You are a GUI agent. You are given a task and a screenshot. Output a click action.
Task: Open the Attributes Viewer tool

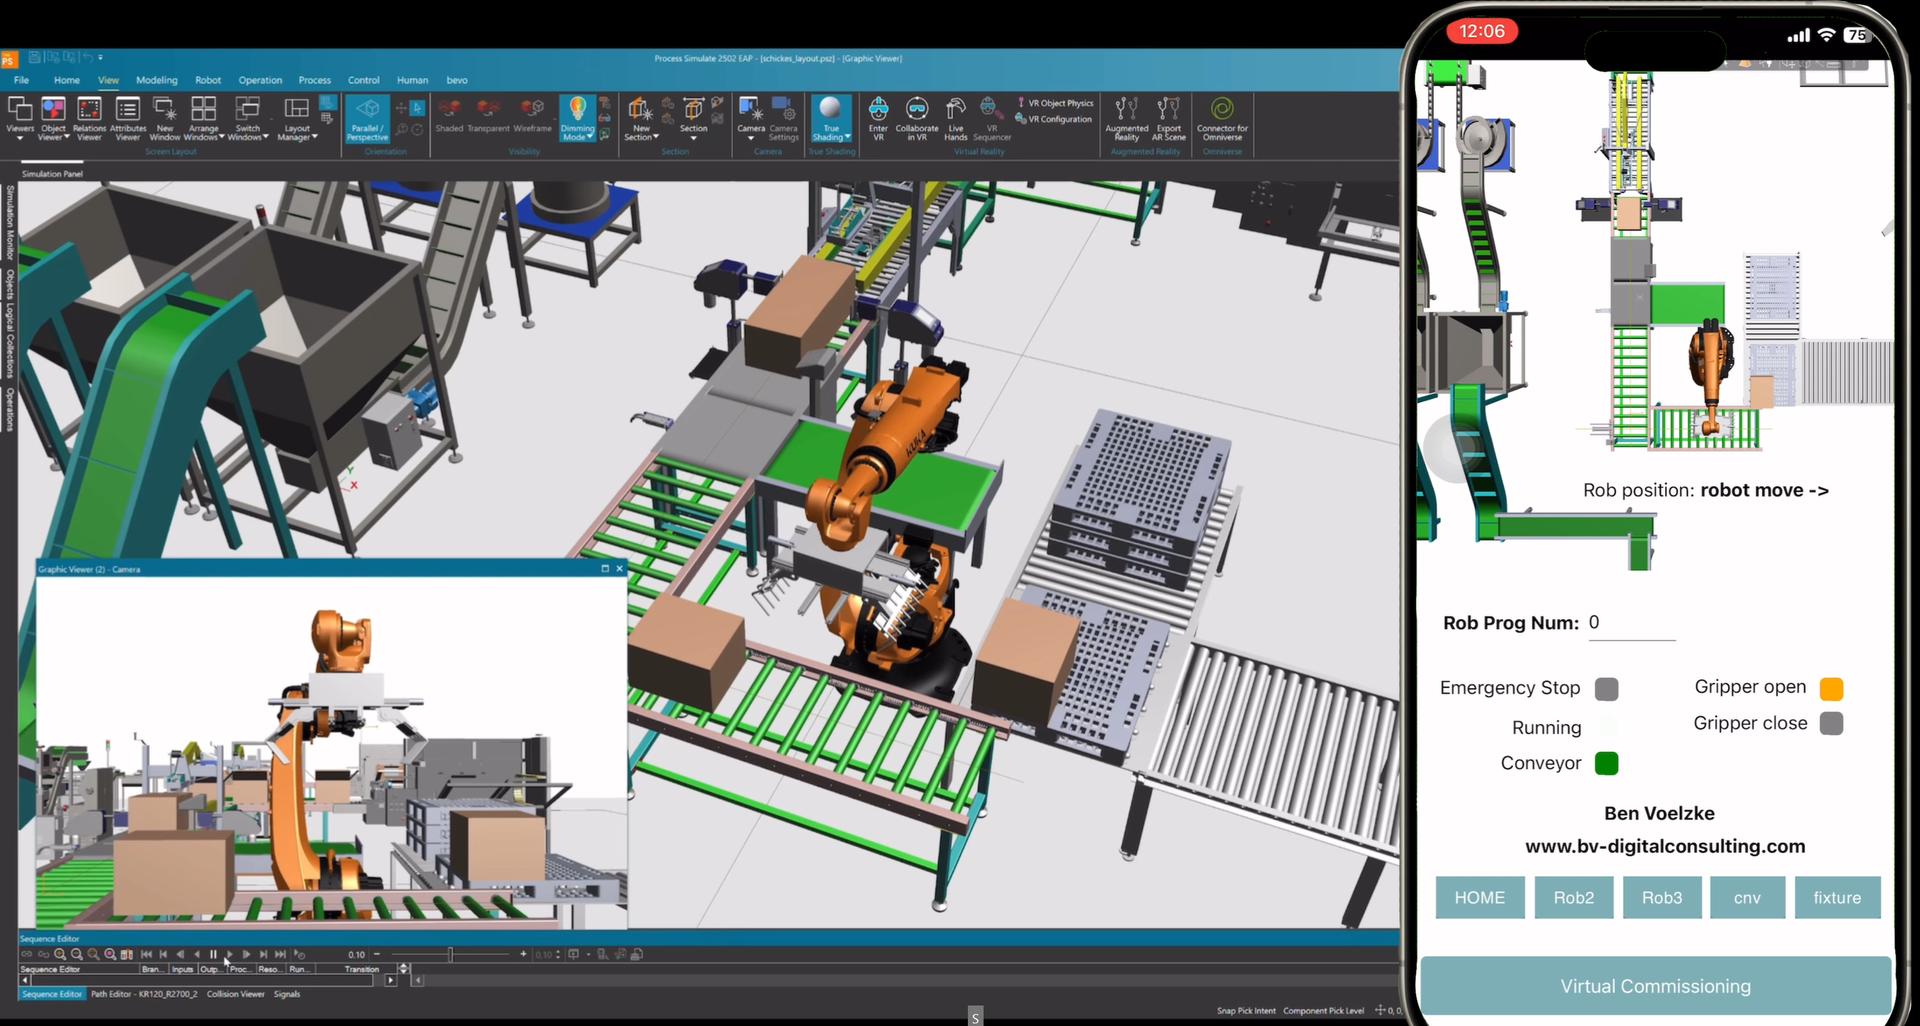pyautogui.click(x=128, y=119)
